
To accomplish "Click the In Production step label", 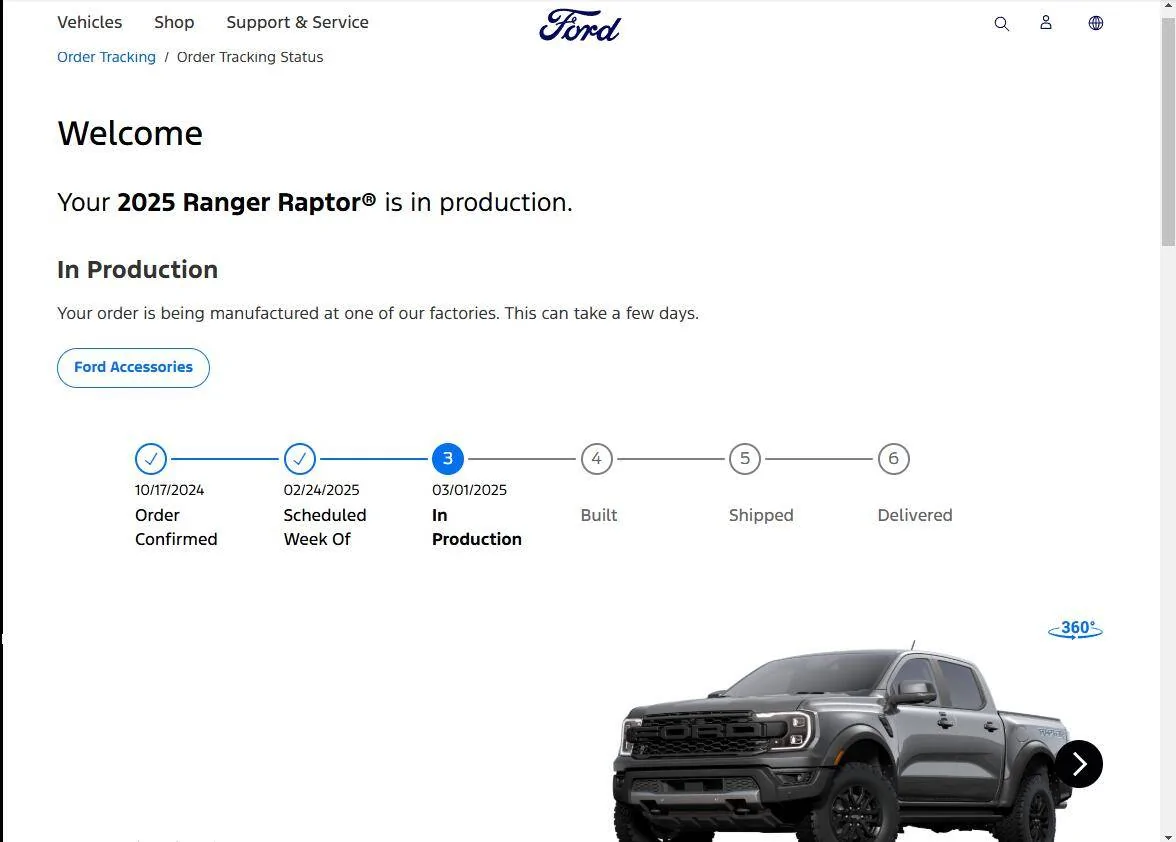I will [477, 527].
